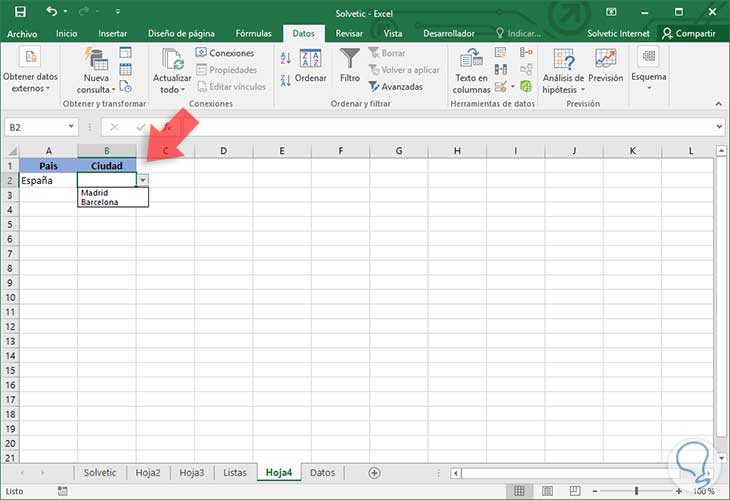Open Avanzadas filter options
This screenshot has width=730, height=500.
tap(396, 87)
